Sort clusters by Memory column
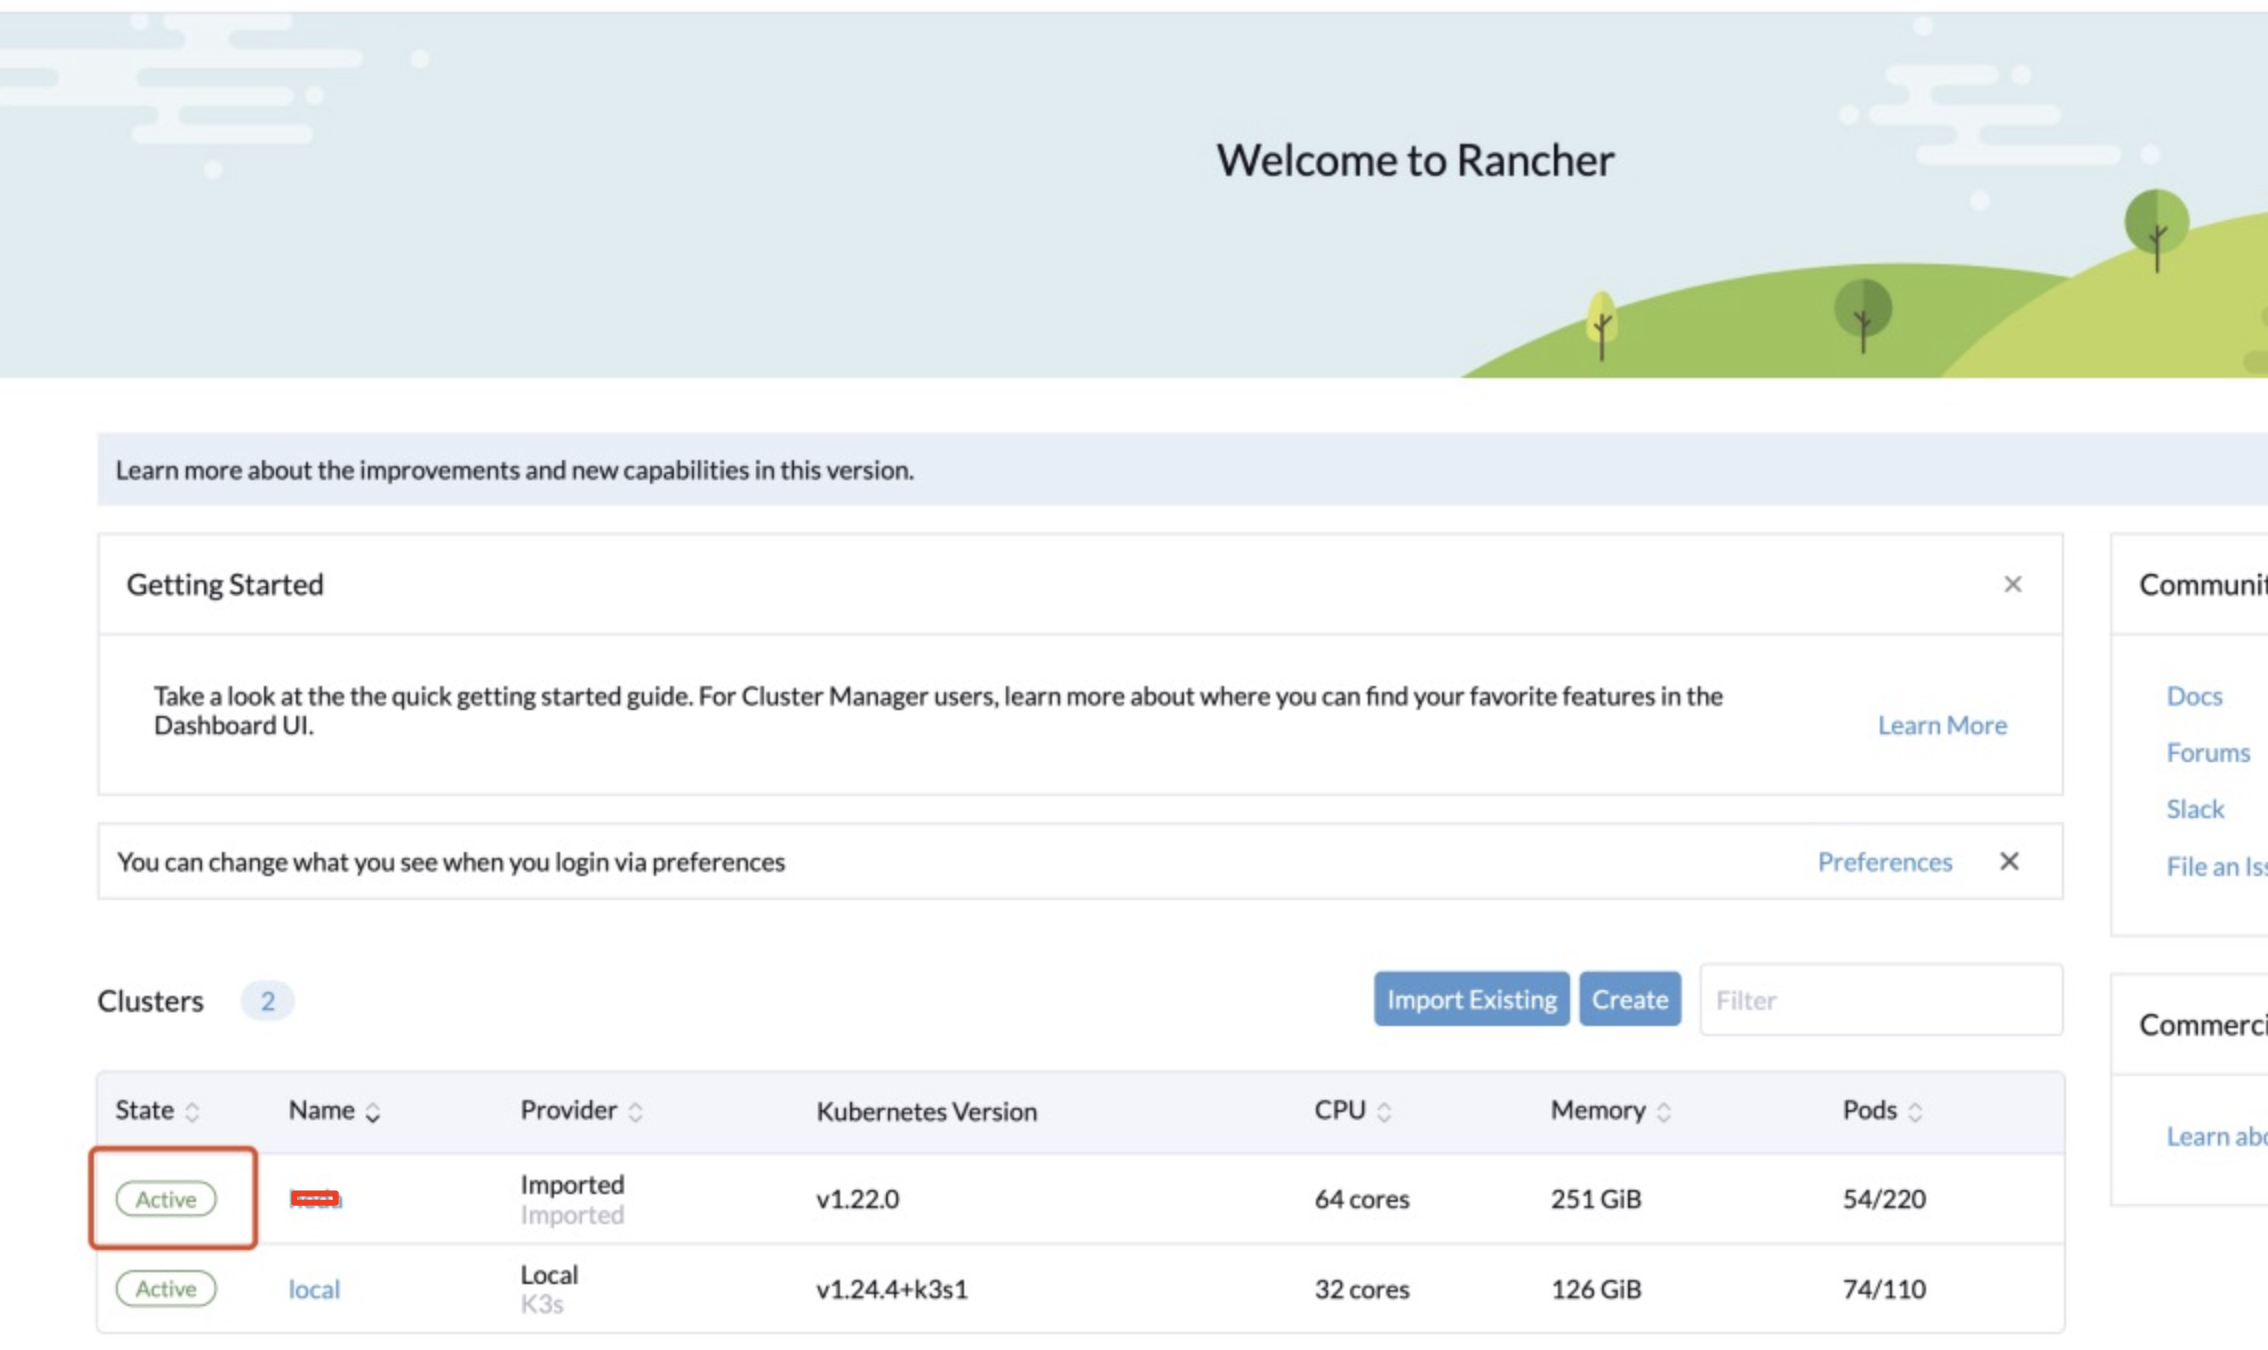 point(1610,1110)
